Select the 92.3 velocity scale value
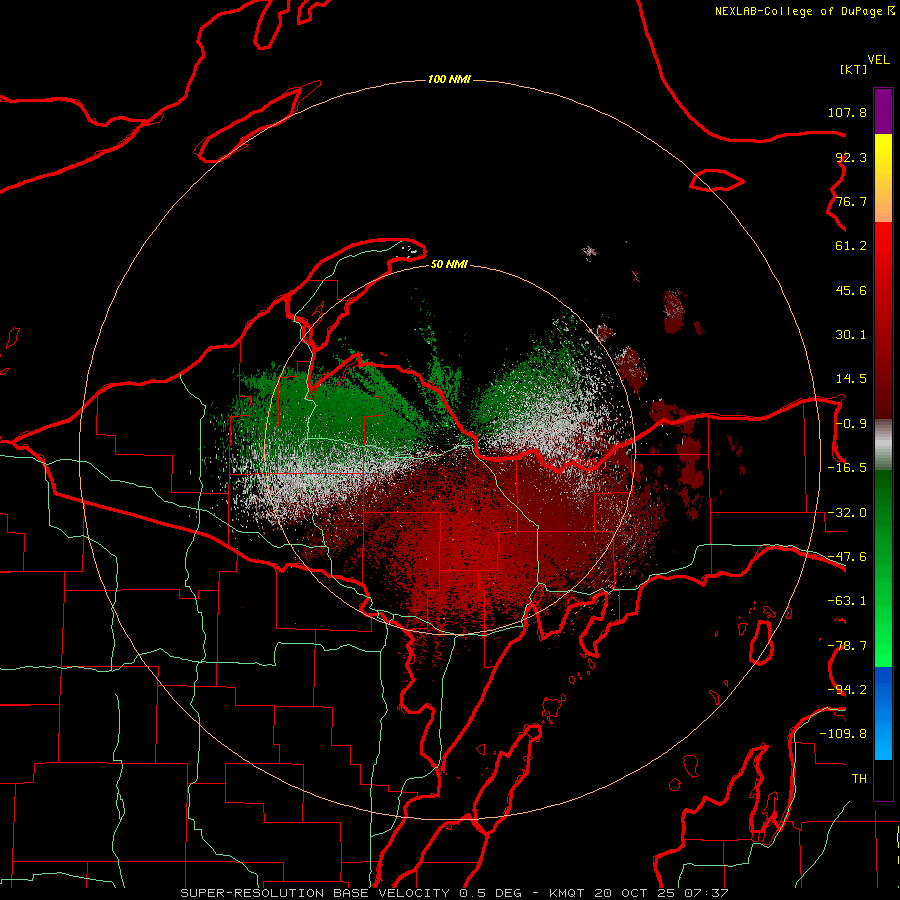Viewport: 900px width, 900px height. pyautogui.click(x=851, y=157)
